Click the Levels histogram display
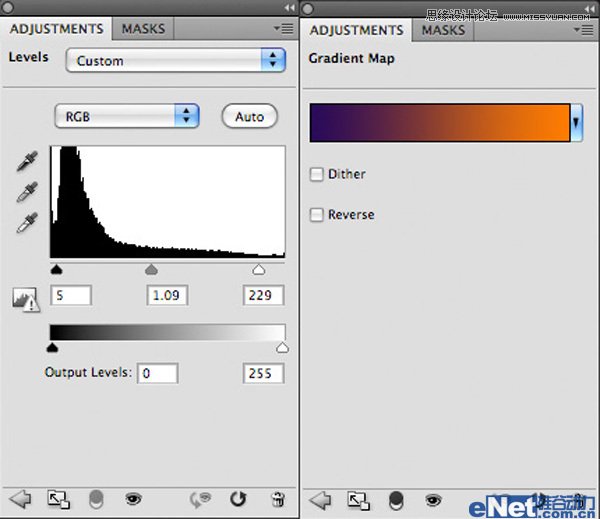This screenshot has width=600, height=519. [168, 202]
